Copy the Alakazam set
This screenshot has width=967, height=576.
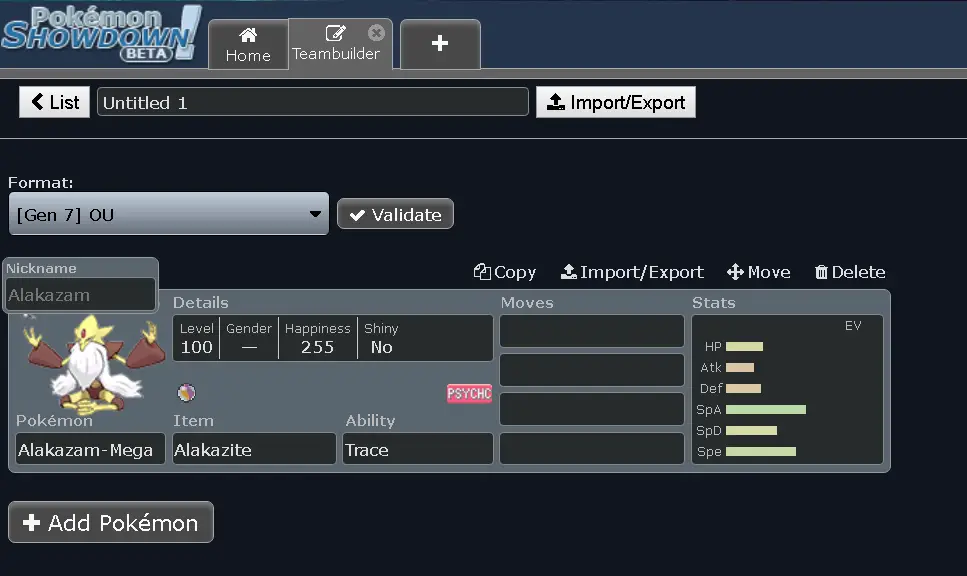[x=505, y=272]
